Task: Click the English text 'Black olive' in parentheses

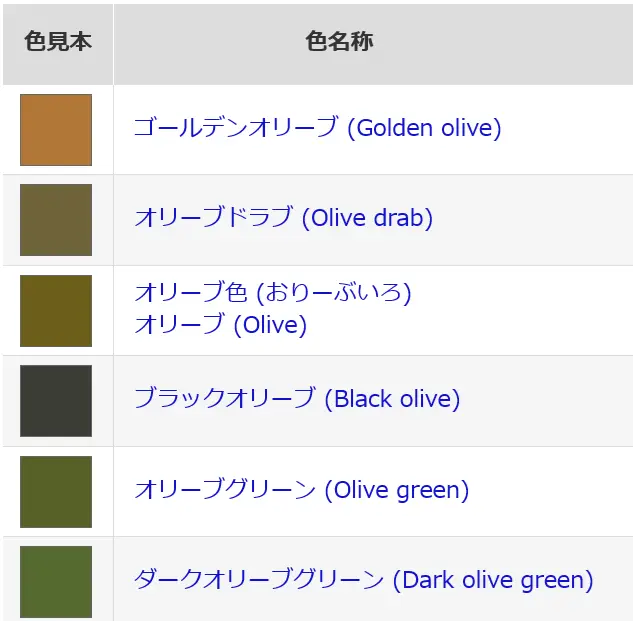Action: point(392,399)
